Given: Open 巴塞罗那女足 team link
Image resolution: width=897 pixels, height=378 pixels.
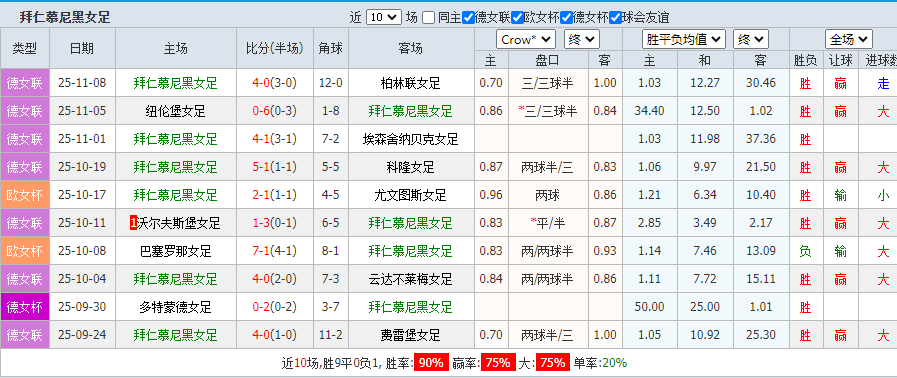Looking at the screenshot, I should (176, 252).
